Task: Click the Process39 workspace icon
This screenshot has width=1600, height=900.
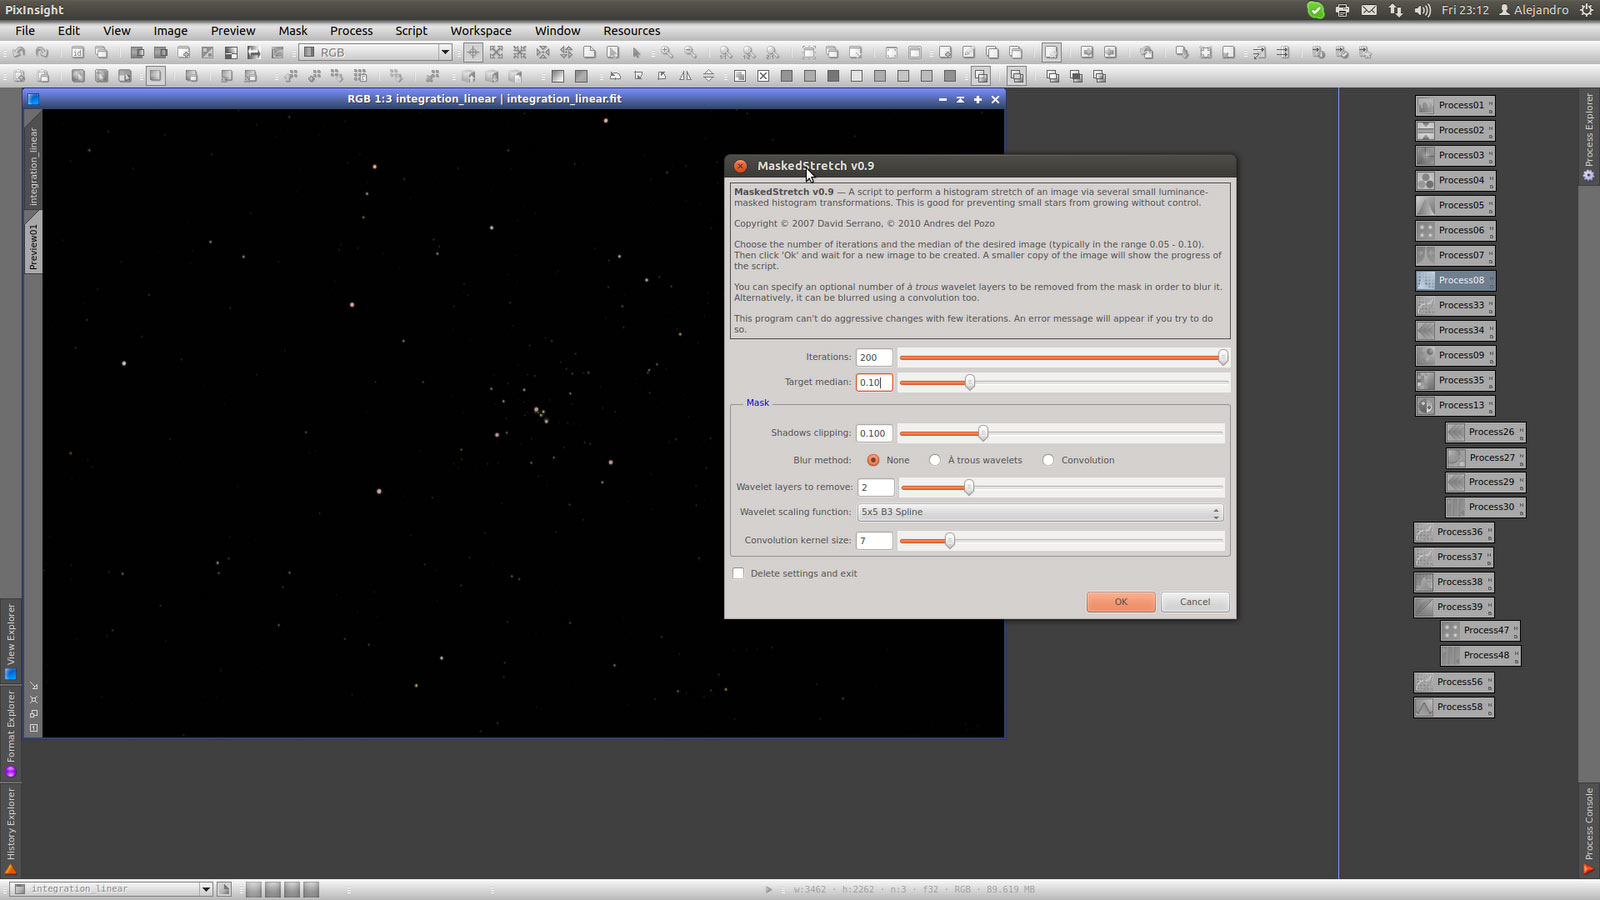Action: [x=1454, y=607]
